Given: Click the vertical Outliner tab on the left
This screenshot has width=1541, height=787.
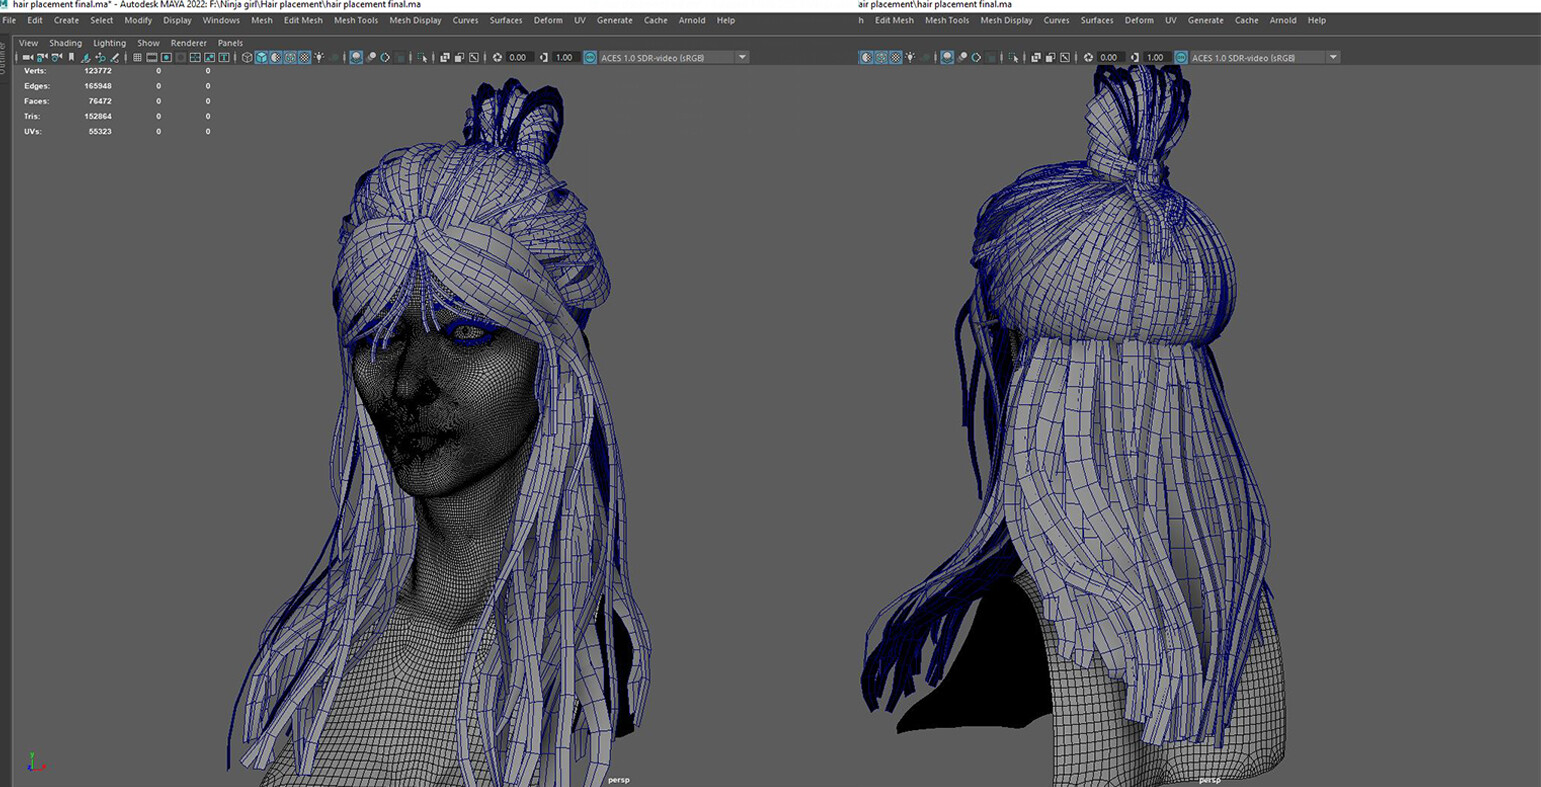Looking at the screenshot, I should [x=4, y=56].
